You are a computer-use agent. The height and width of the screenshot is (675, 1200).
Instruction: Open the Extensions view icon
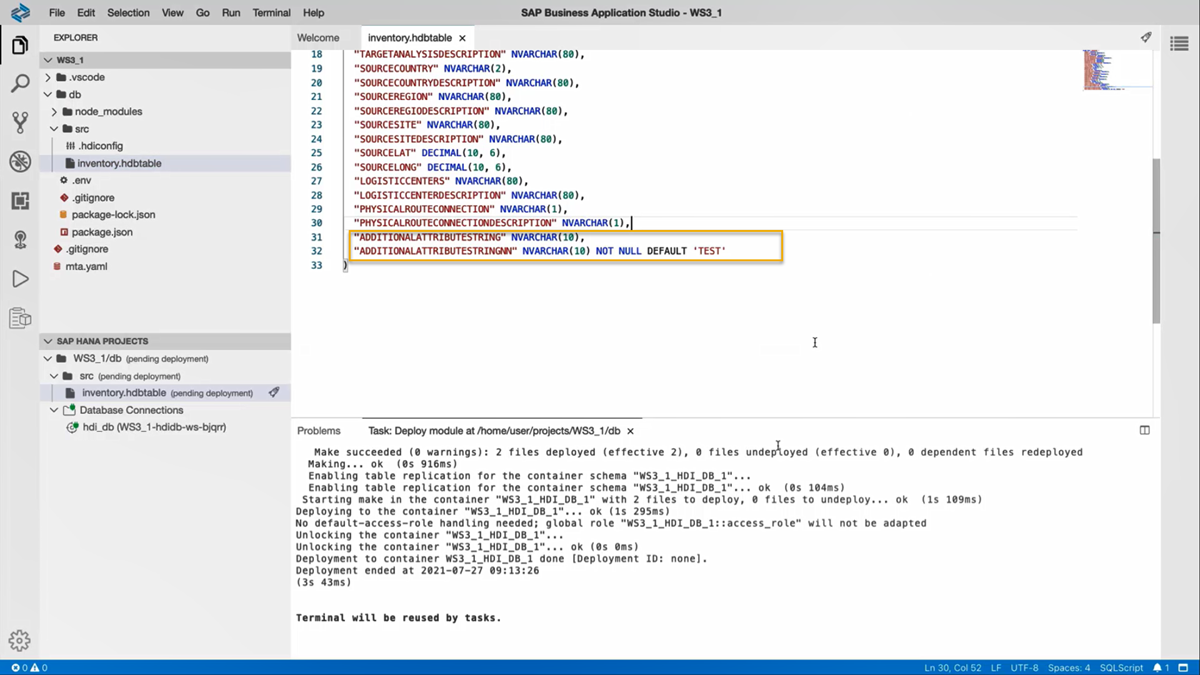(20, 201)
